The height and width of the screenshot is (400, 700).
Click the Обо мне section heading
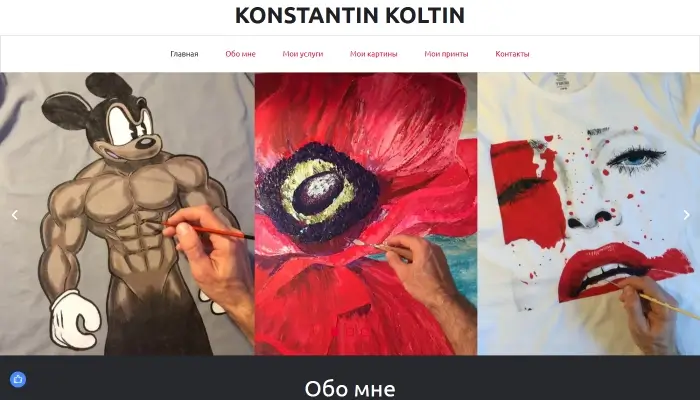coord(350,388)
